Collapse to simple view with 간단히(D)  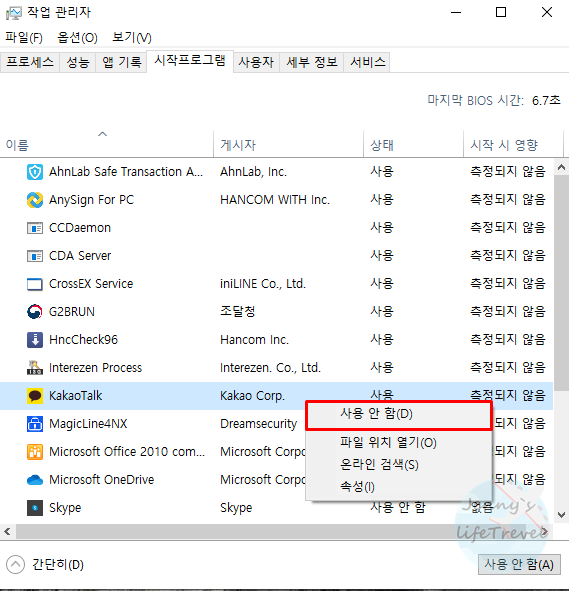point(45,565)
